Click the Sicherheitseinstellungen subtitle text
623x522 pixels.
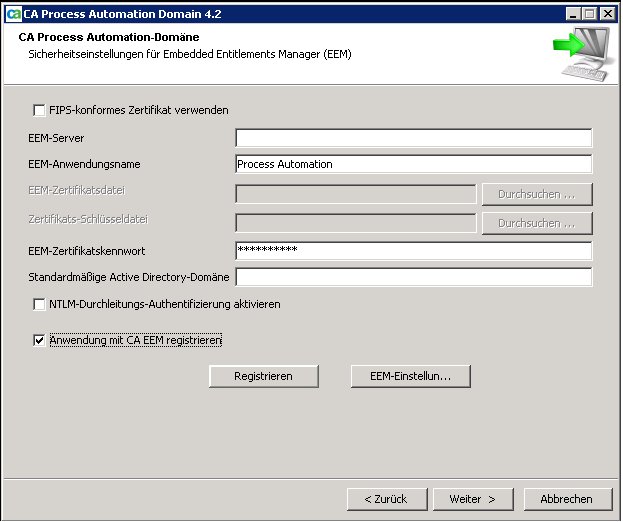coord(190,54)
